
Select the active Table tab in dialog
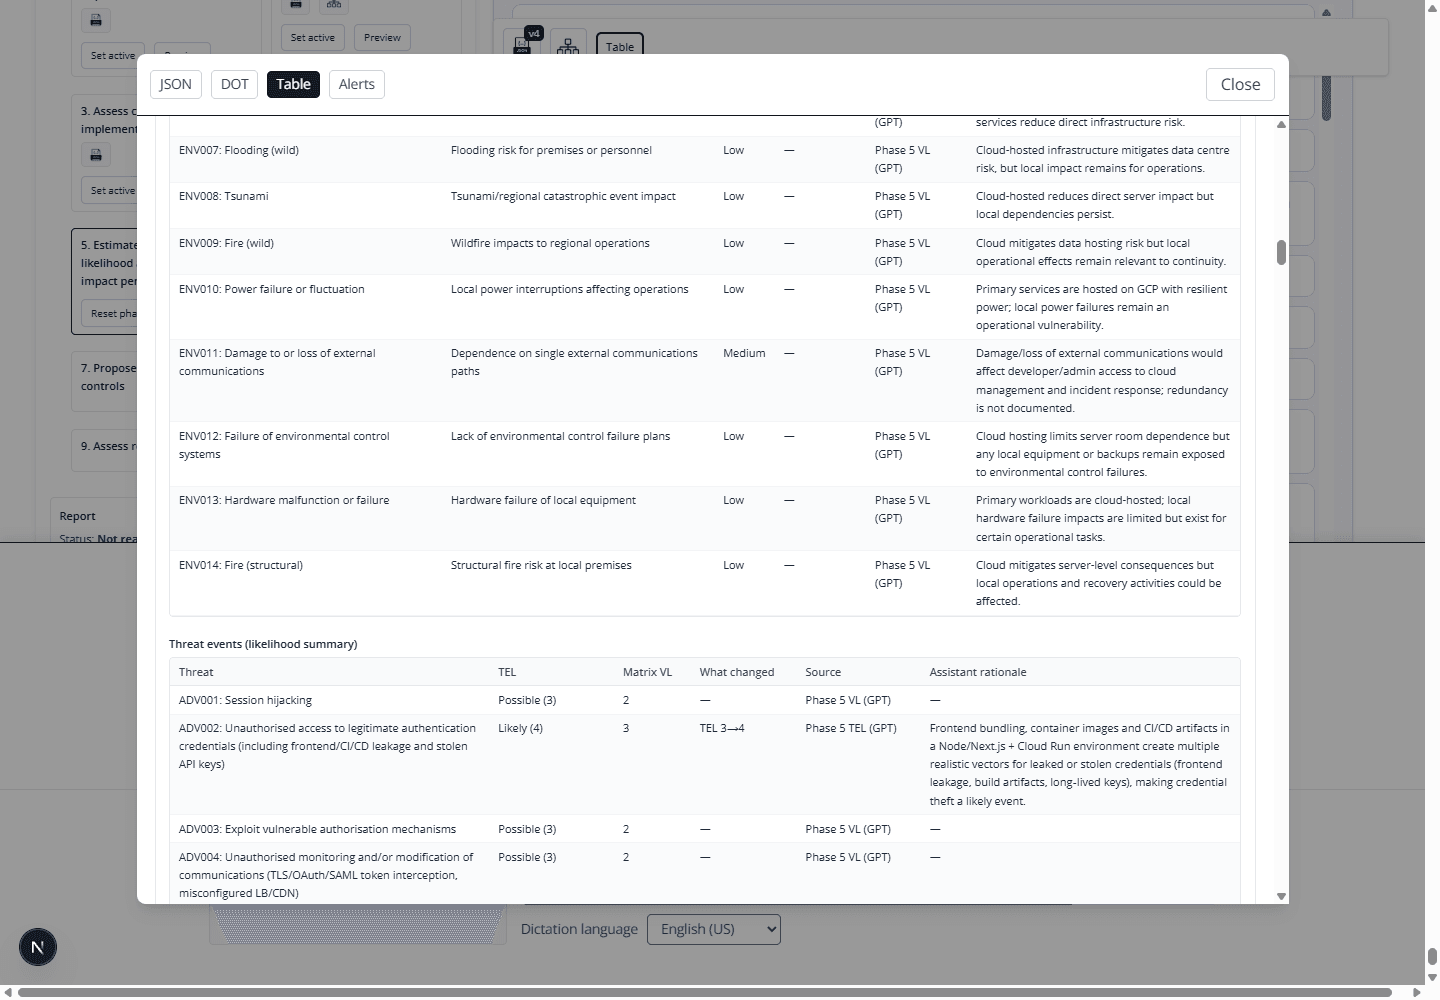click(x=293, y=84)
